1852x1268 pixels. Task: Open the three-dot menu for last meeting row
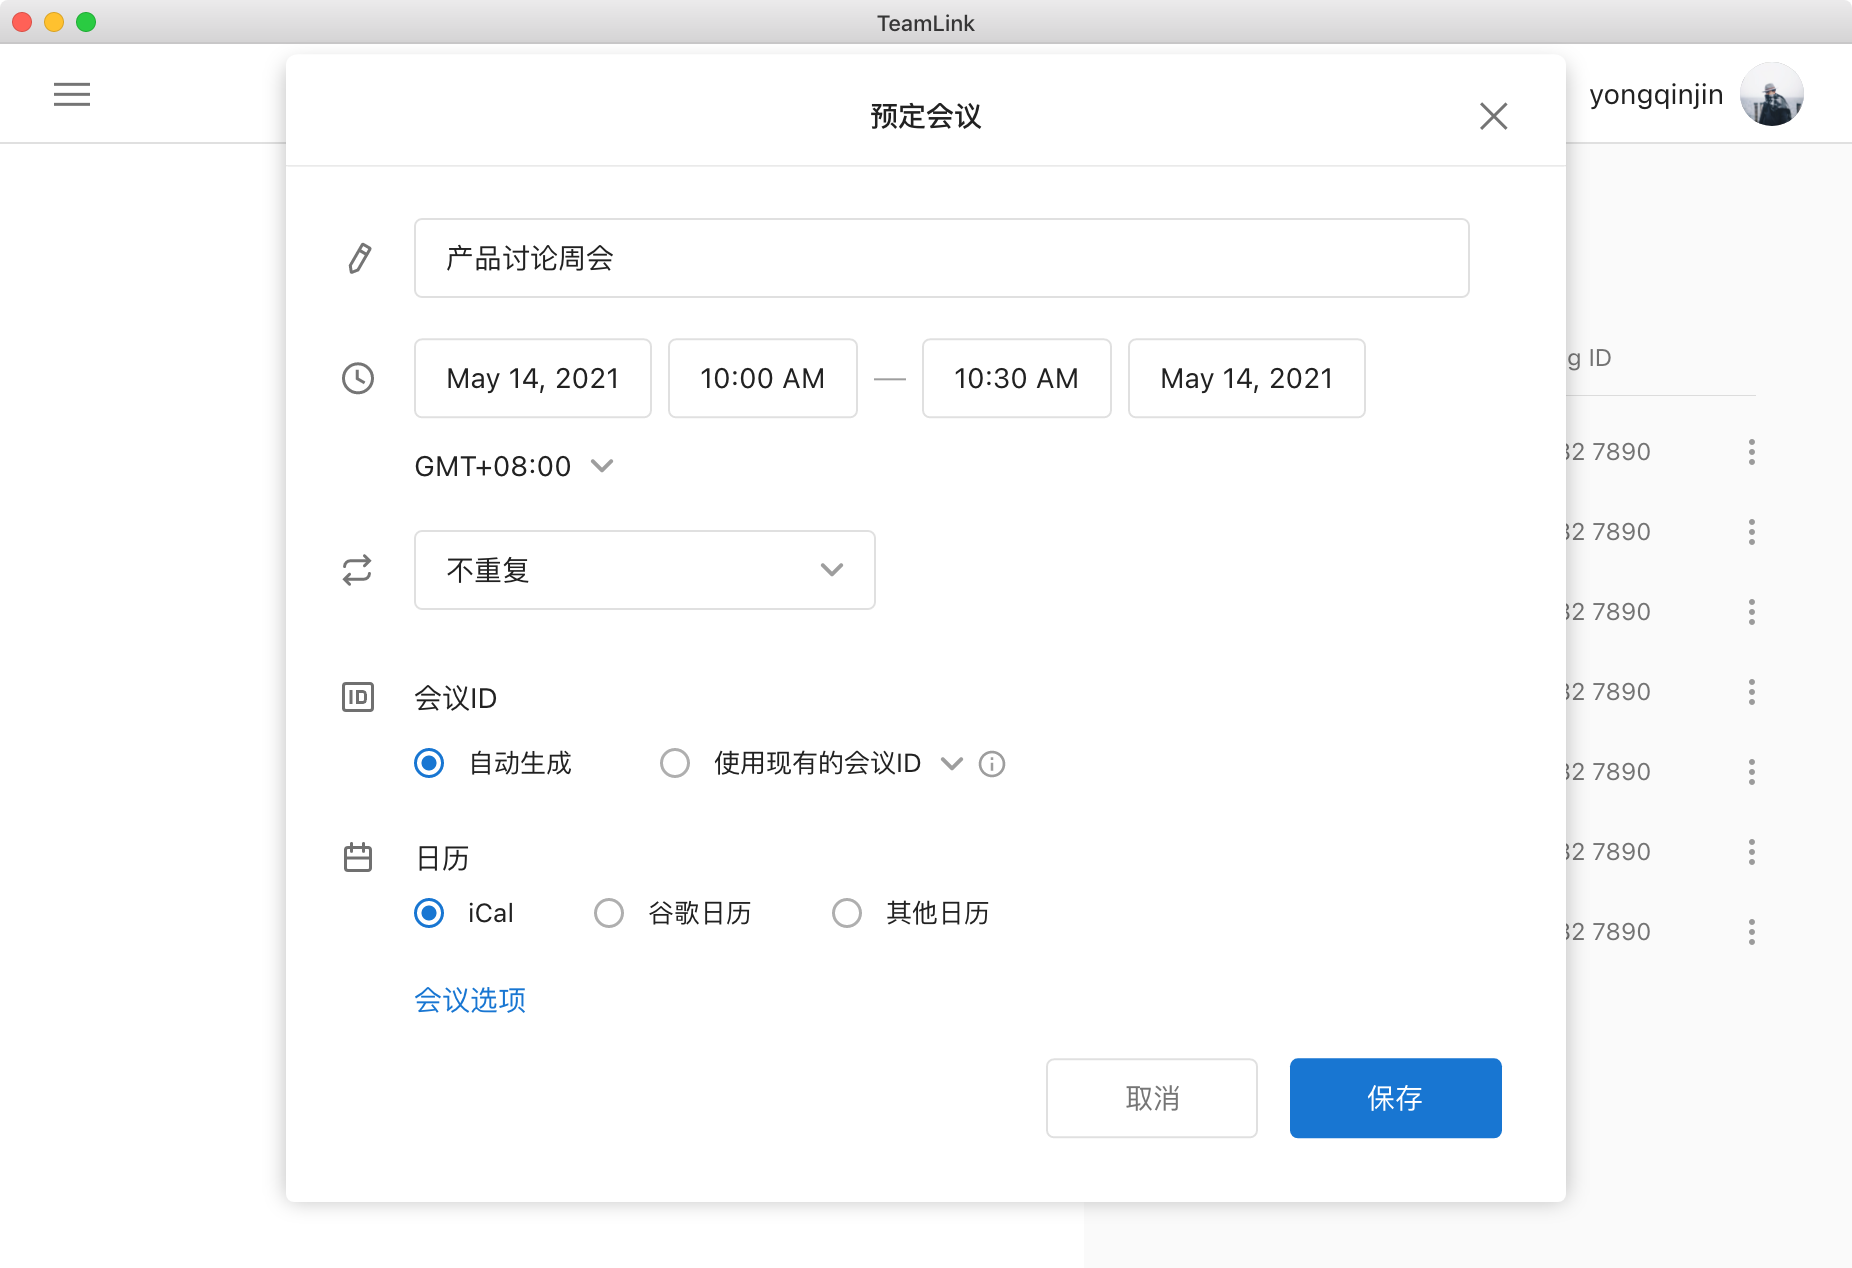click(x=1751, y=932)
